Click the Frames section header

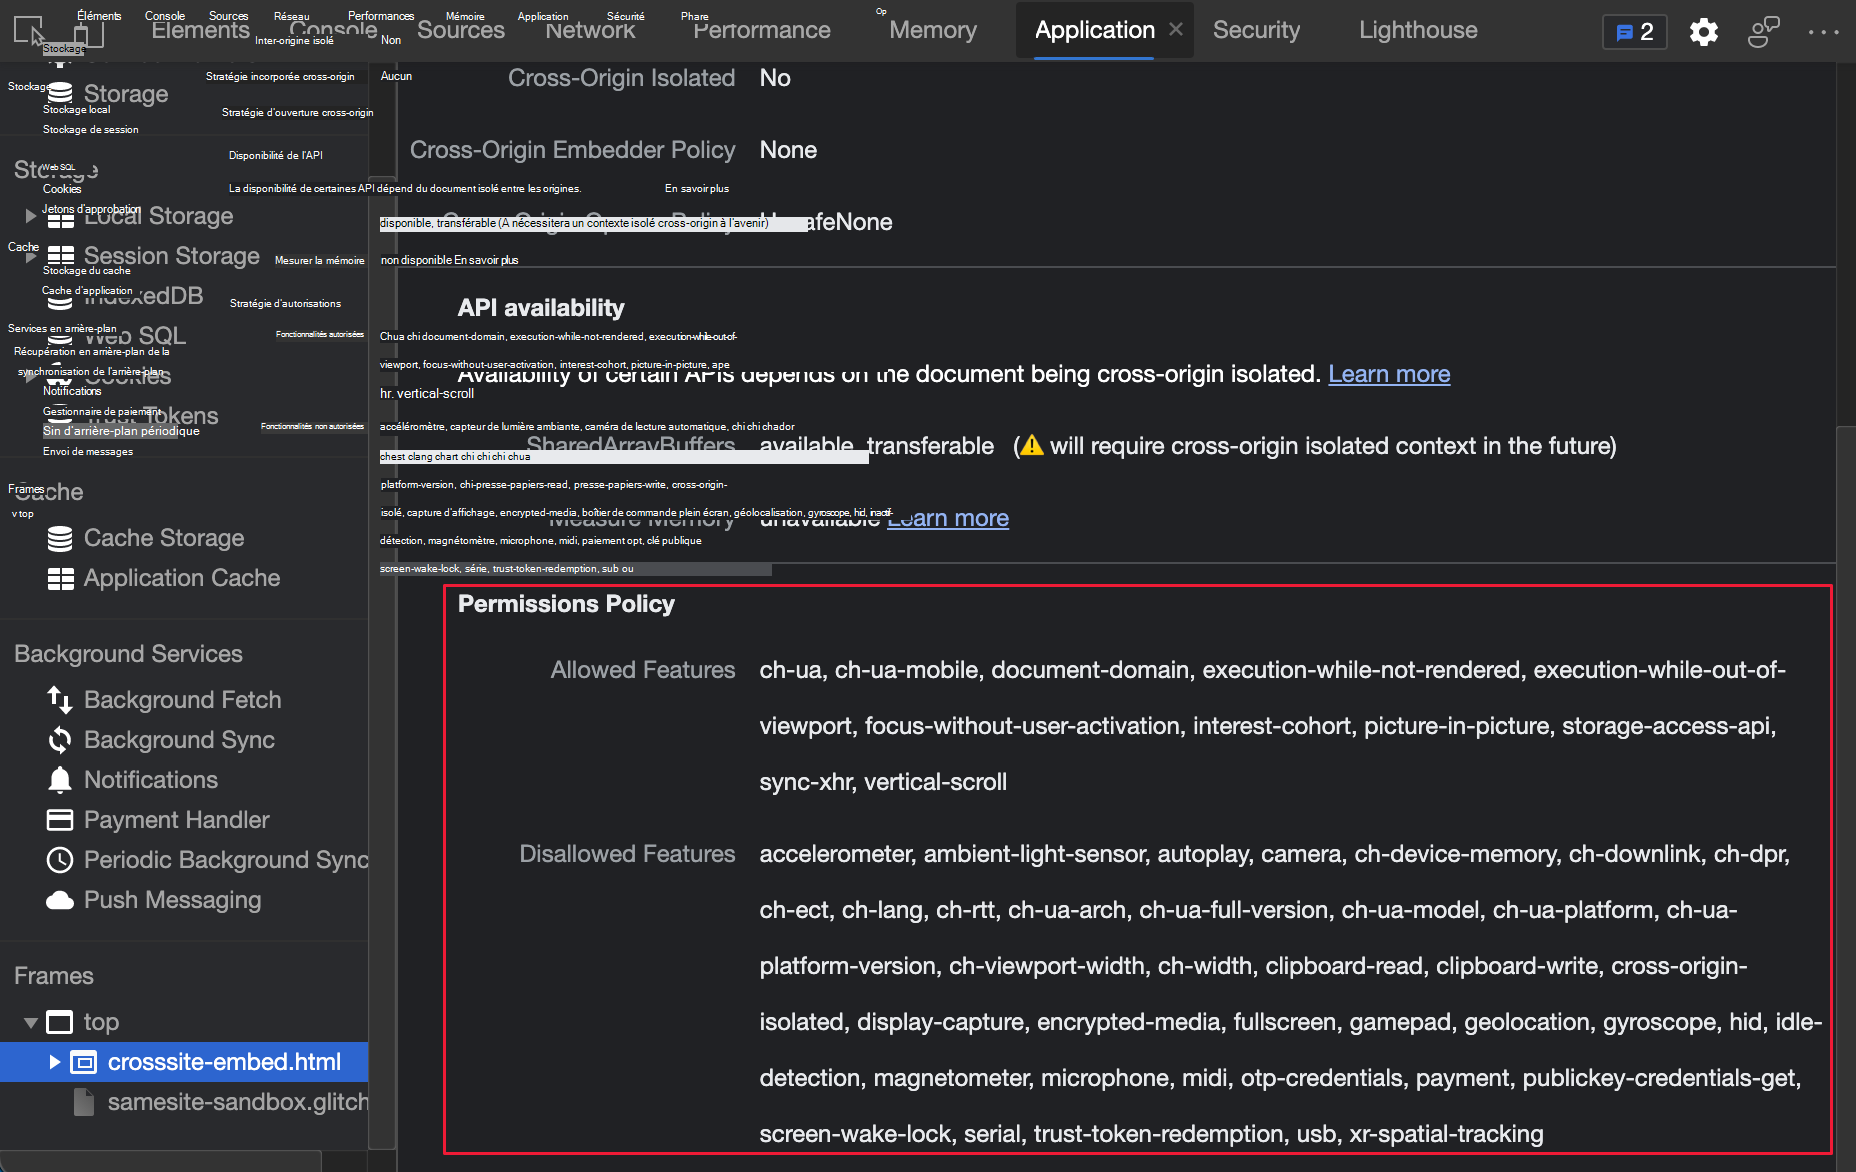[54, 976]
